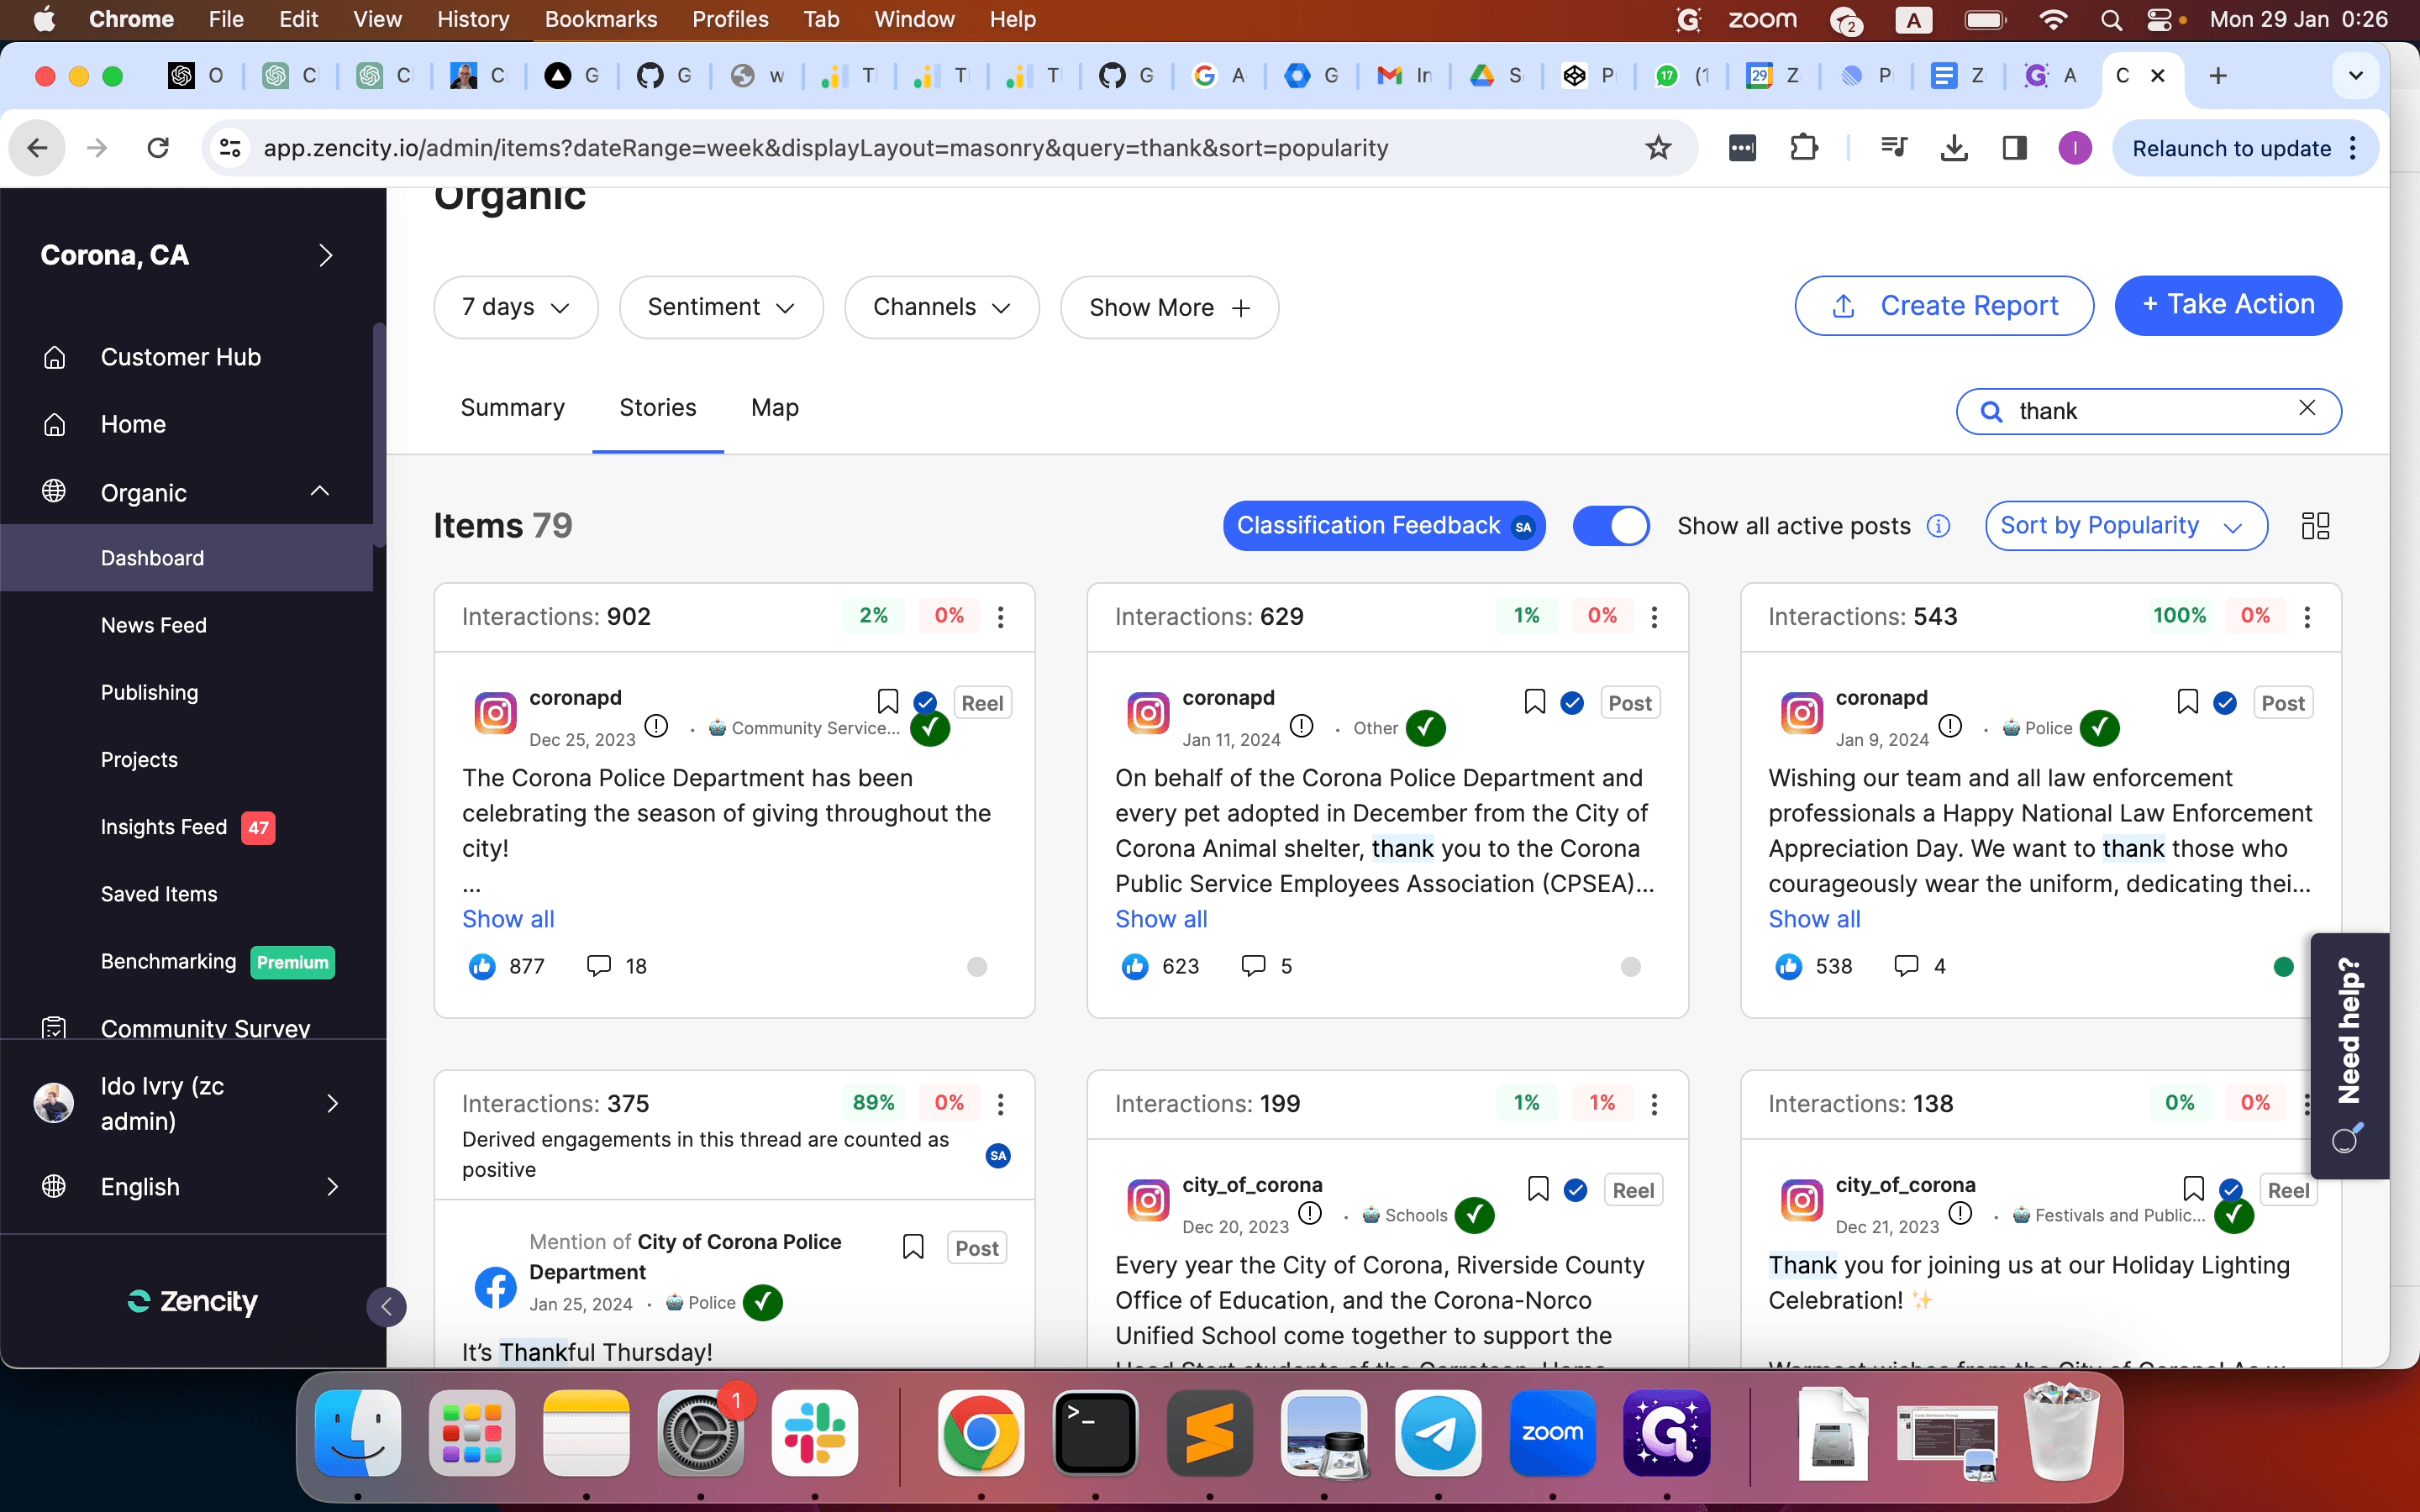Switch to the Summary tab
Viewport: 2420px width, 1512px height.
pyautogui.click(x=512, y=408)
